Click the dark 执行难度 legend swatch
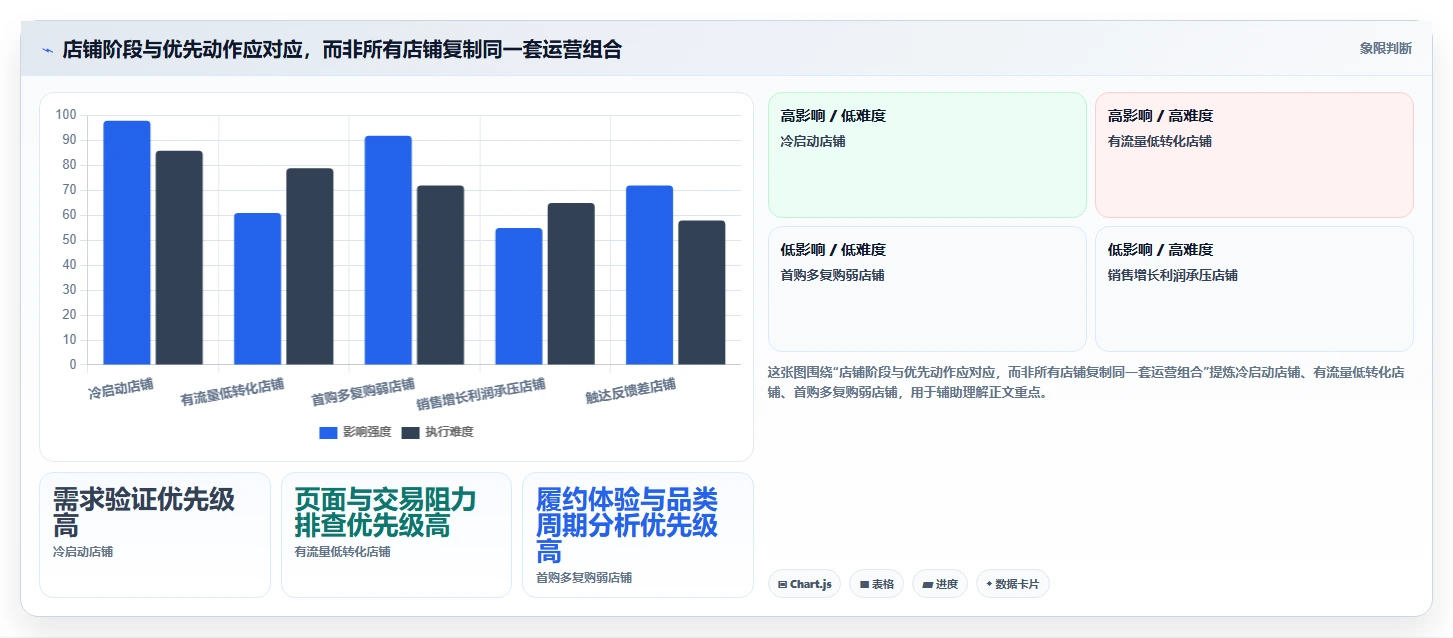1453x638 pixels. [411, 432]
